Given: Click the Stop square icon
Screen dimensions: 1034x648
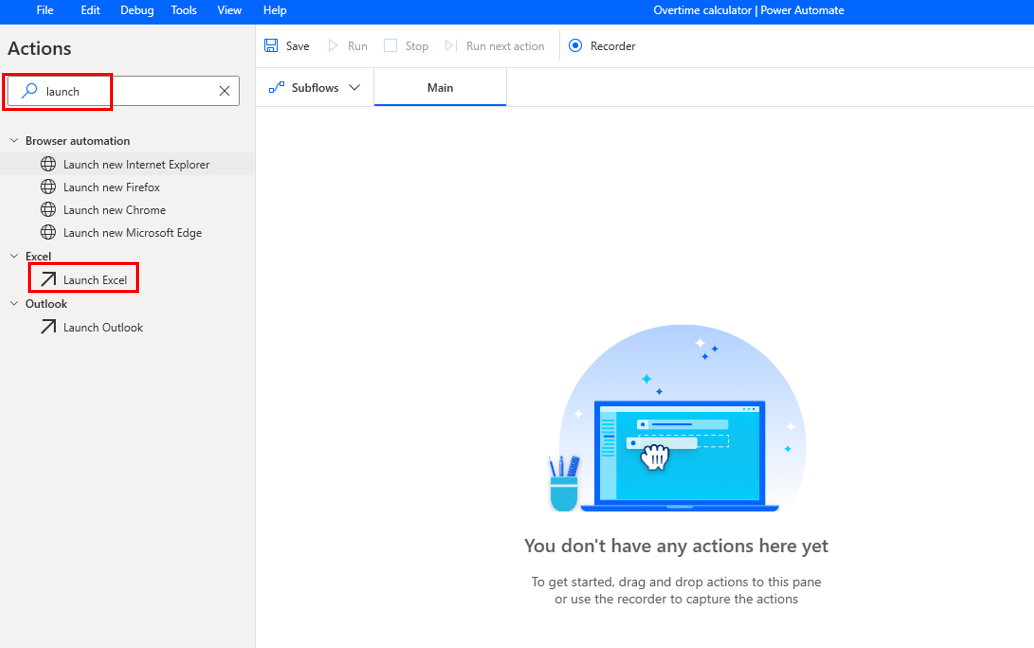Looking at the screenshot, I should (390, 45).
